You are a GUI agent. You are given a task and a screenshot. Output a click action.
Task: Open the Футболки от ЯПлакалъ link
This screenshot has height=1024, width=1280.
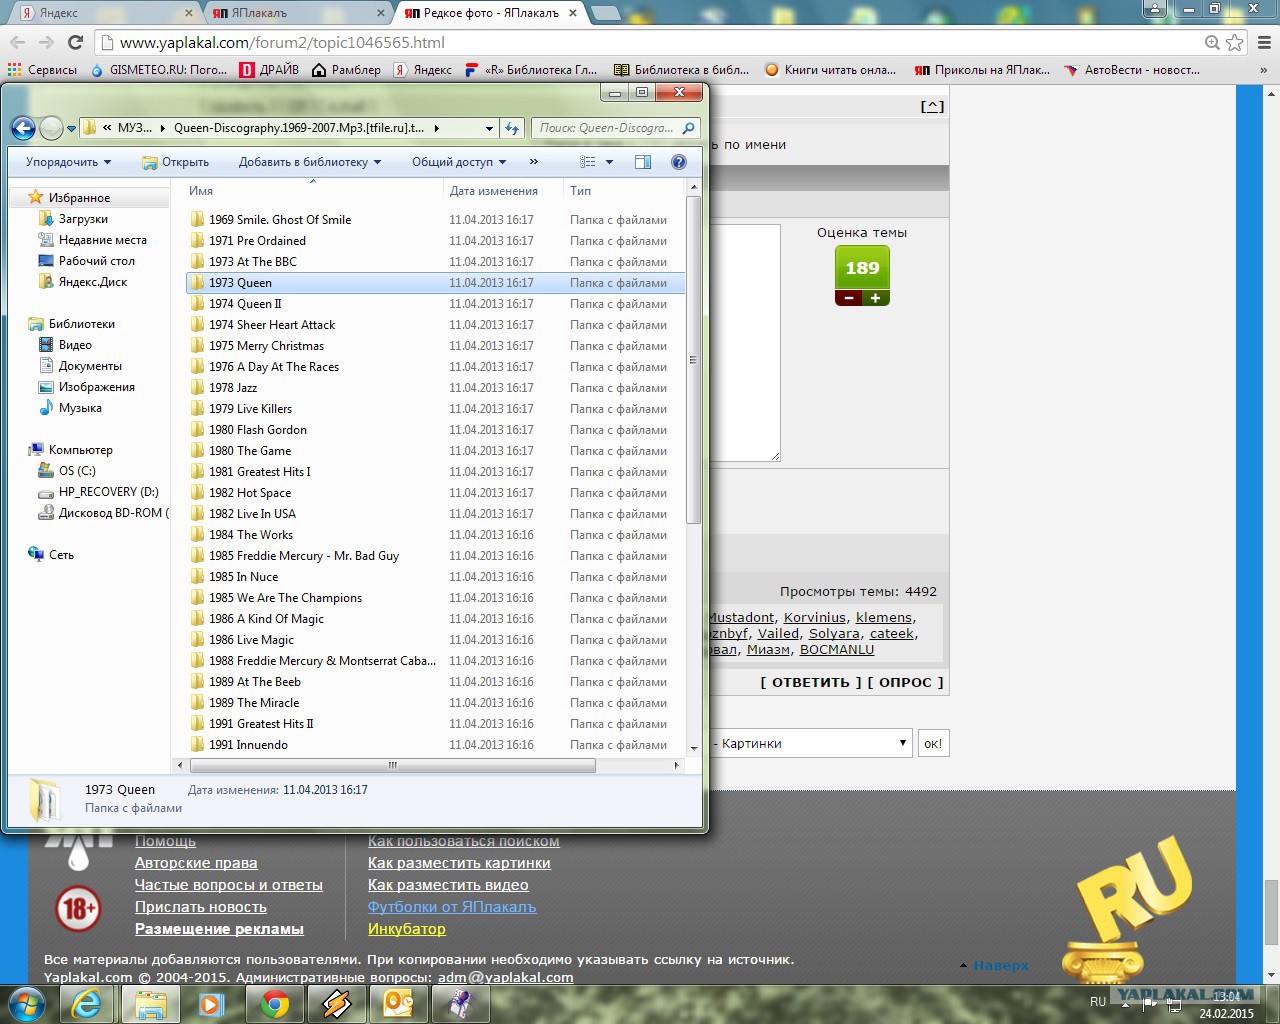tap(452, 907)
